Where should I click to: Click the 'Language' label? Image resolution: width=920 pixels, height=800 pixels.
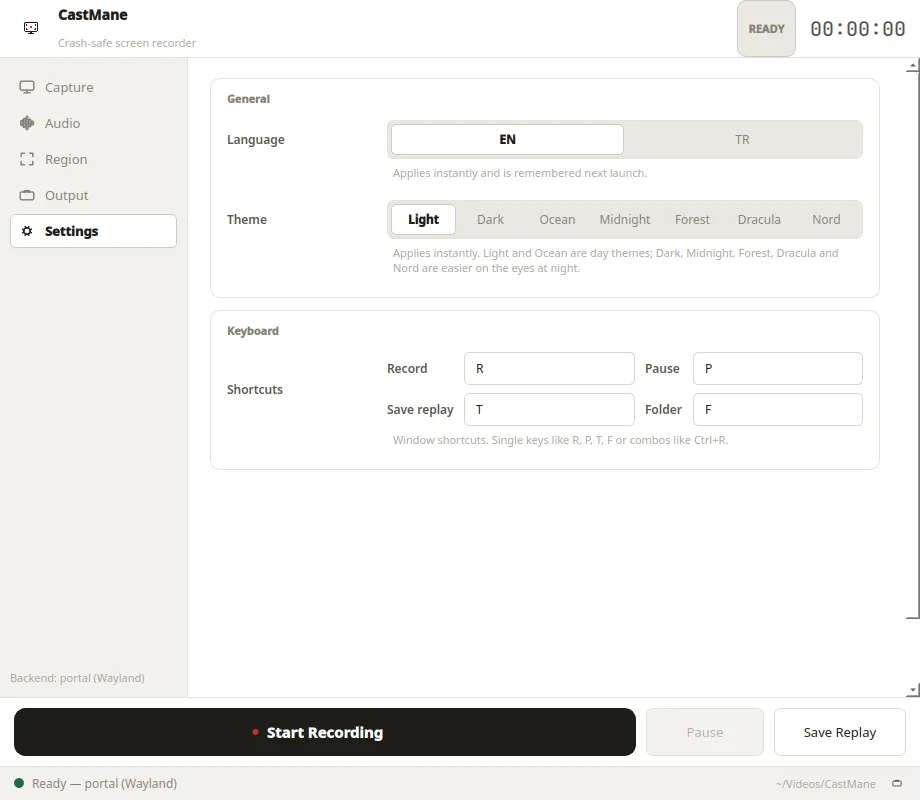(x=256, y=140)
